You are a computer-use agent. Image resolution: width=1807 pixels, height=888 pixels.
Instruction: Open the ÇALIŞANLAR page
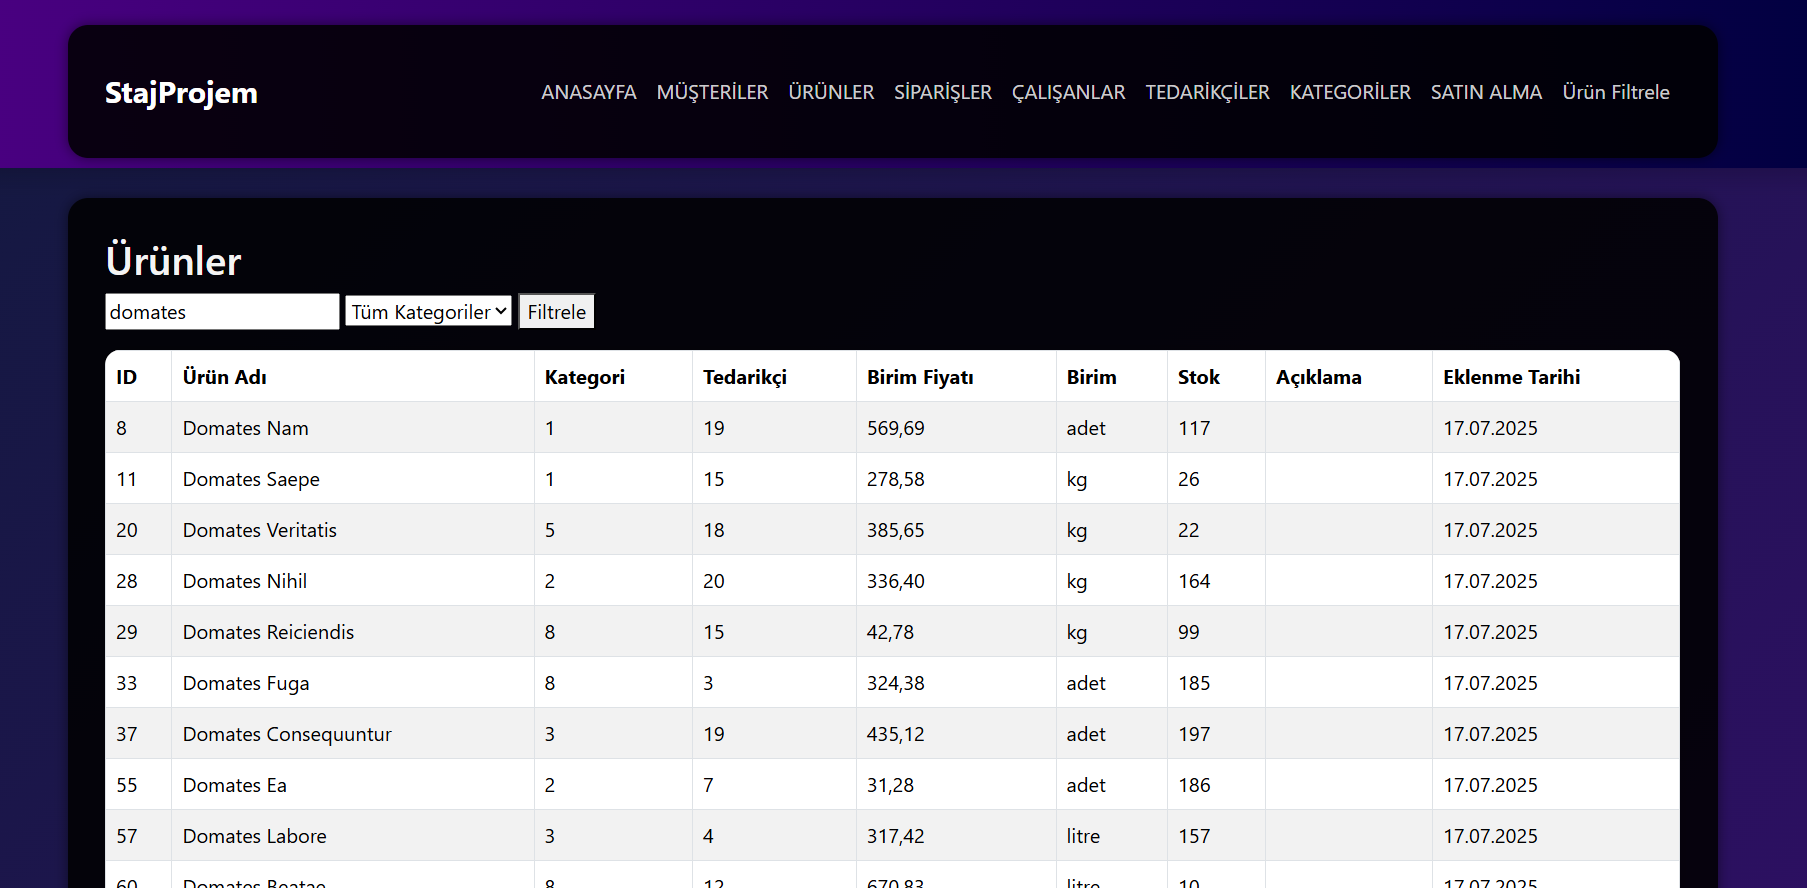1068,92
